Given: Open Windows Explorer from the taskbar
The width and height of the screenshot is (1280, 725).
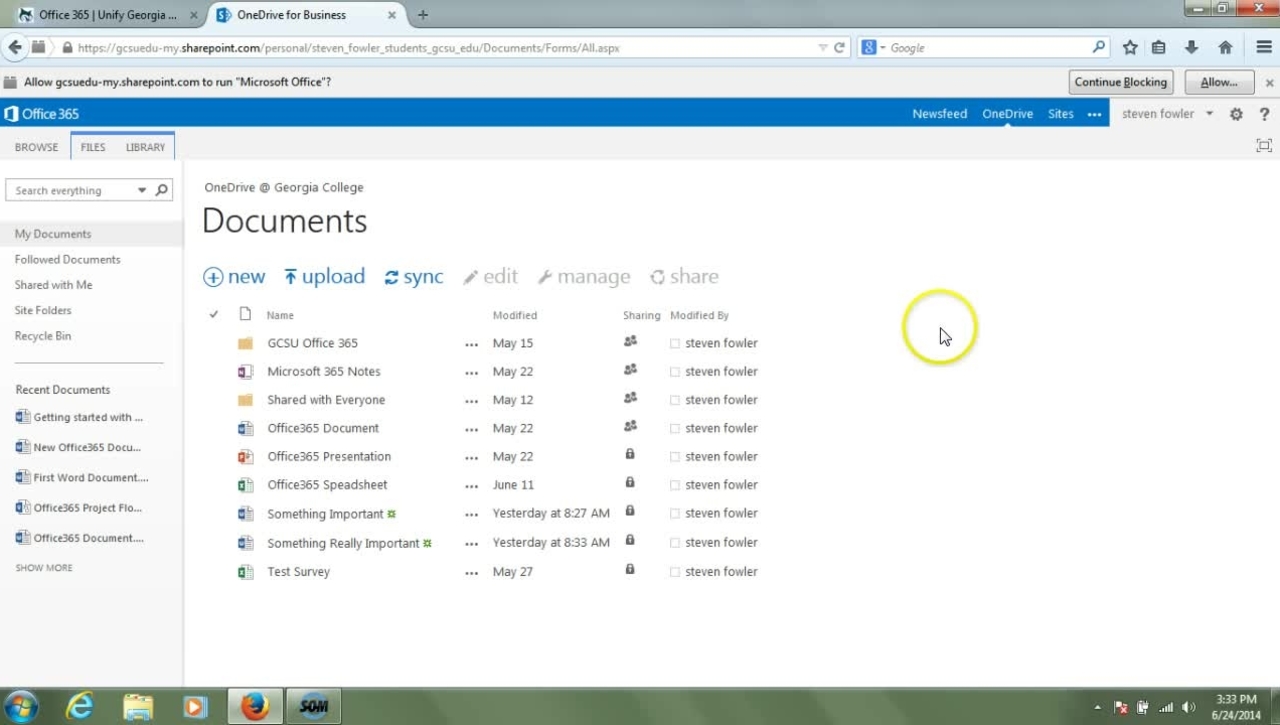Looking at the screenshot, I should point(137,707).
